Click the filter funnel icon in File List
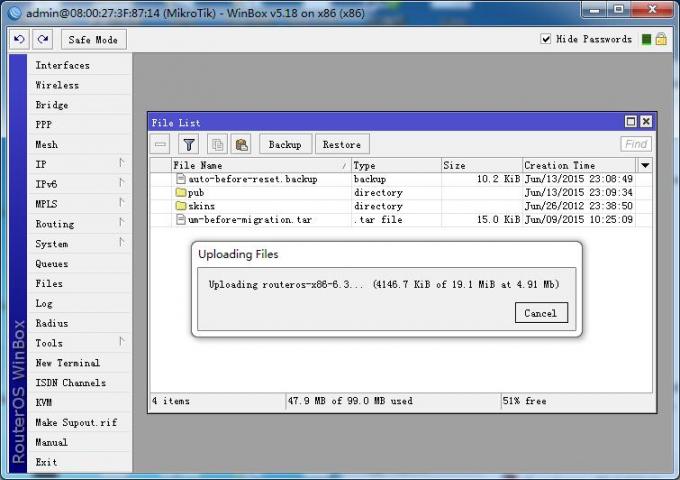The image size is (680, 480). click(188, 144)
